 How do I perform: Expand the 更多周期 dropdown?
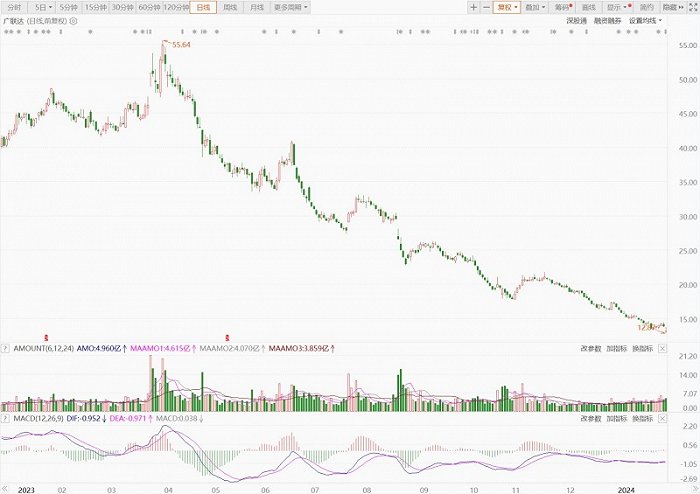point(290,7)
